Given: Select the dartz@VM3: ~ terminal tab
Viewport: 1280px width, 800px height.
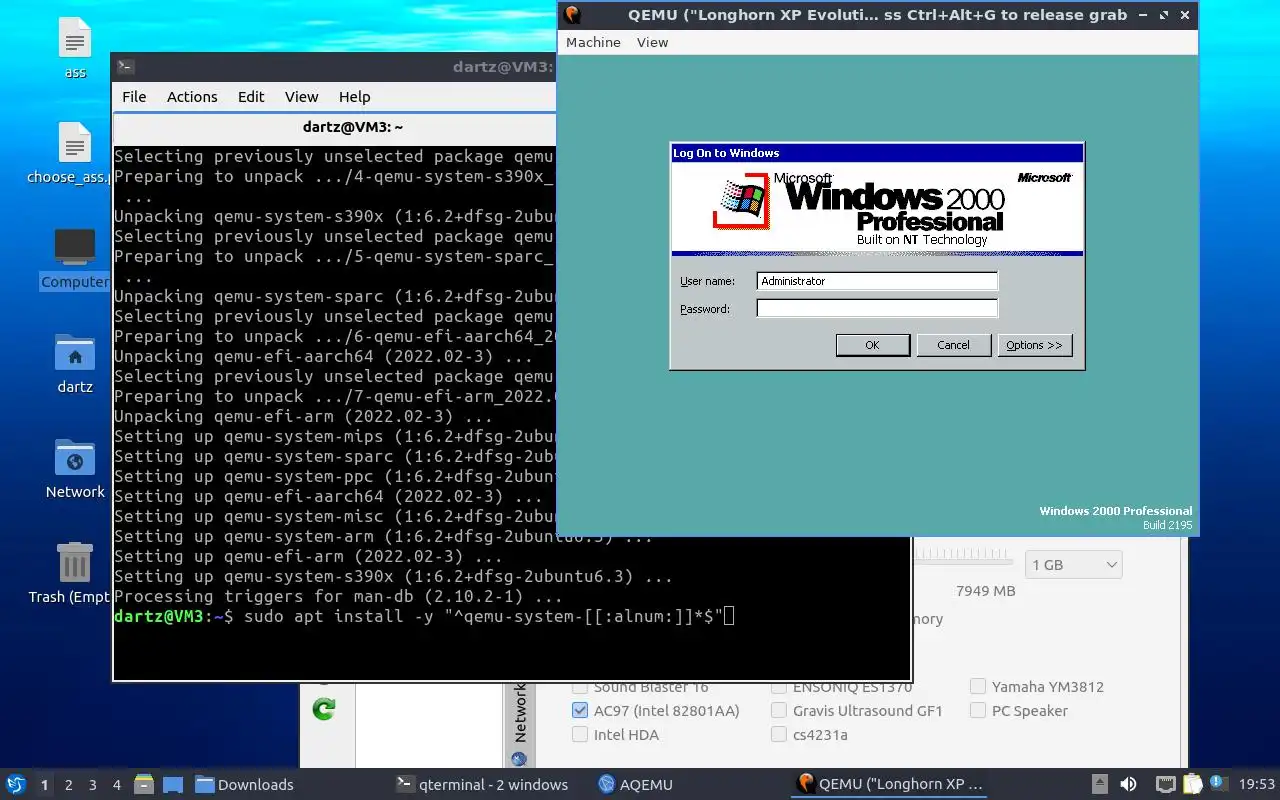Looking at the screenshot, I should pyautogui.click(x=353, y=127).
